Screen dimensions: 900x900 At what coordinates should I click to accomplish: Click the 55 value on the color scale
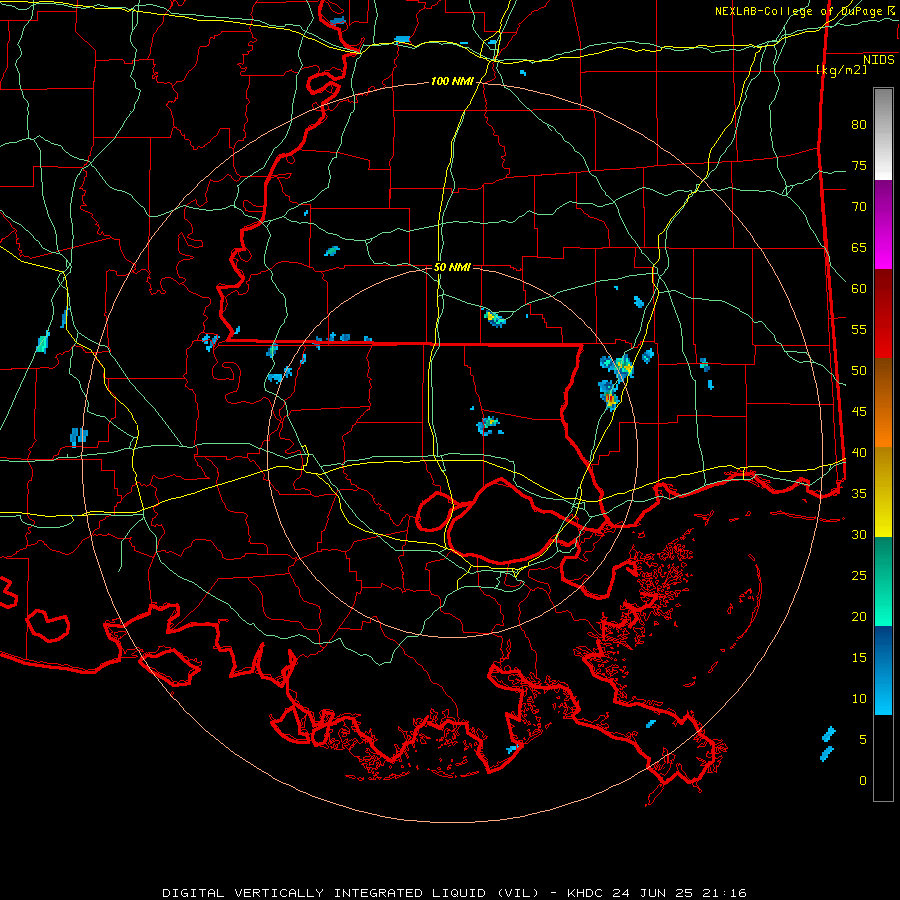(x=859, y=329)
